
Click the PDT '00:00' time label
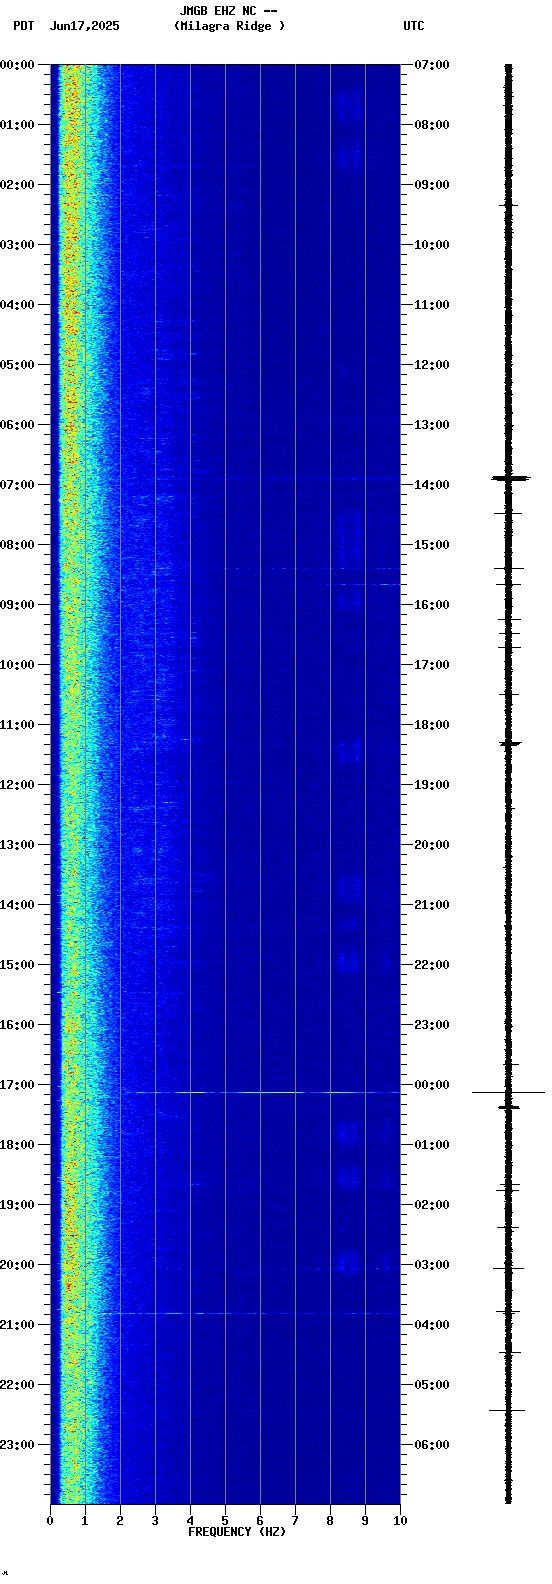pyautogui.click(x=17, y=65)
